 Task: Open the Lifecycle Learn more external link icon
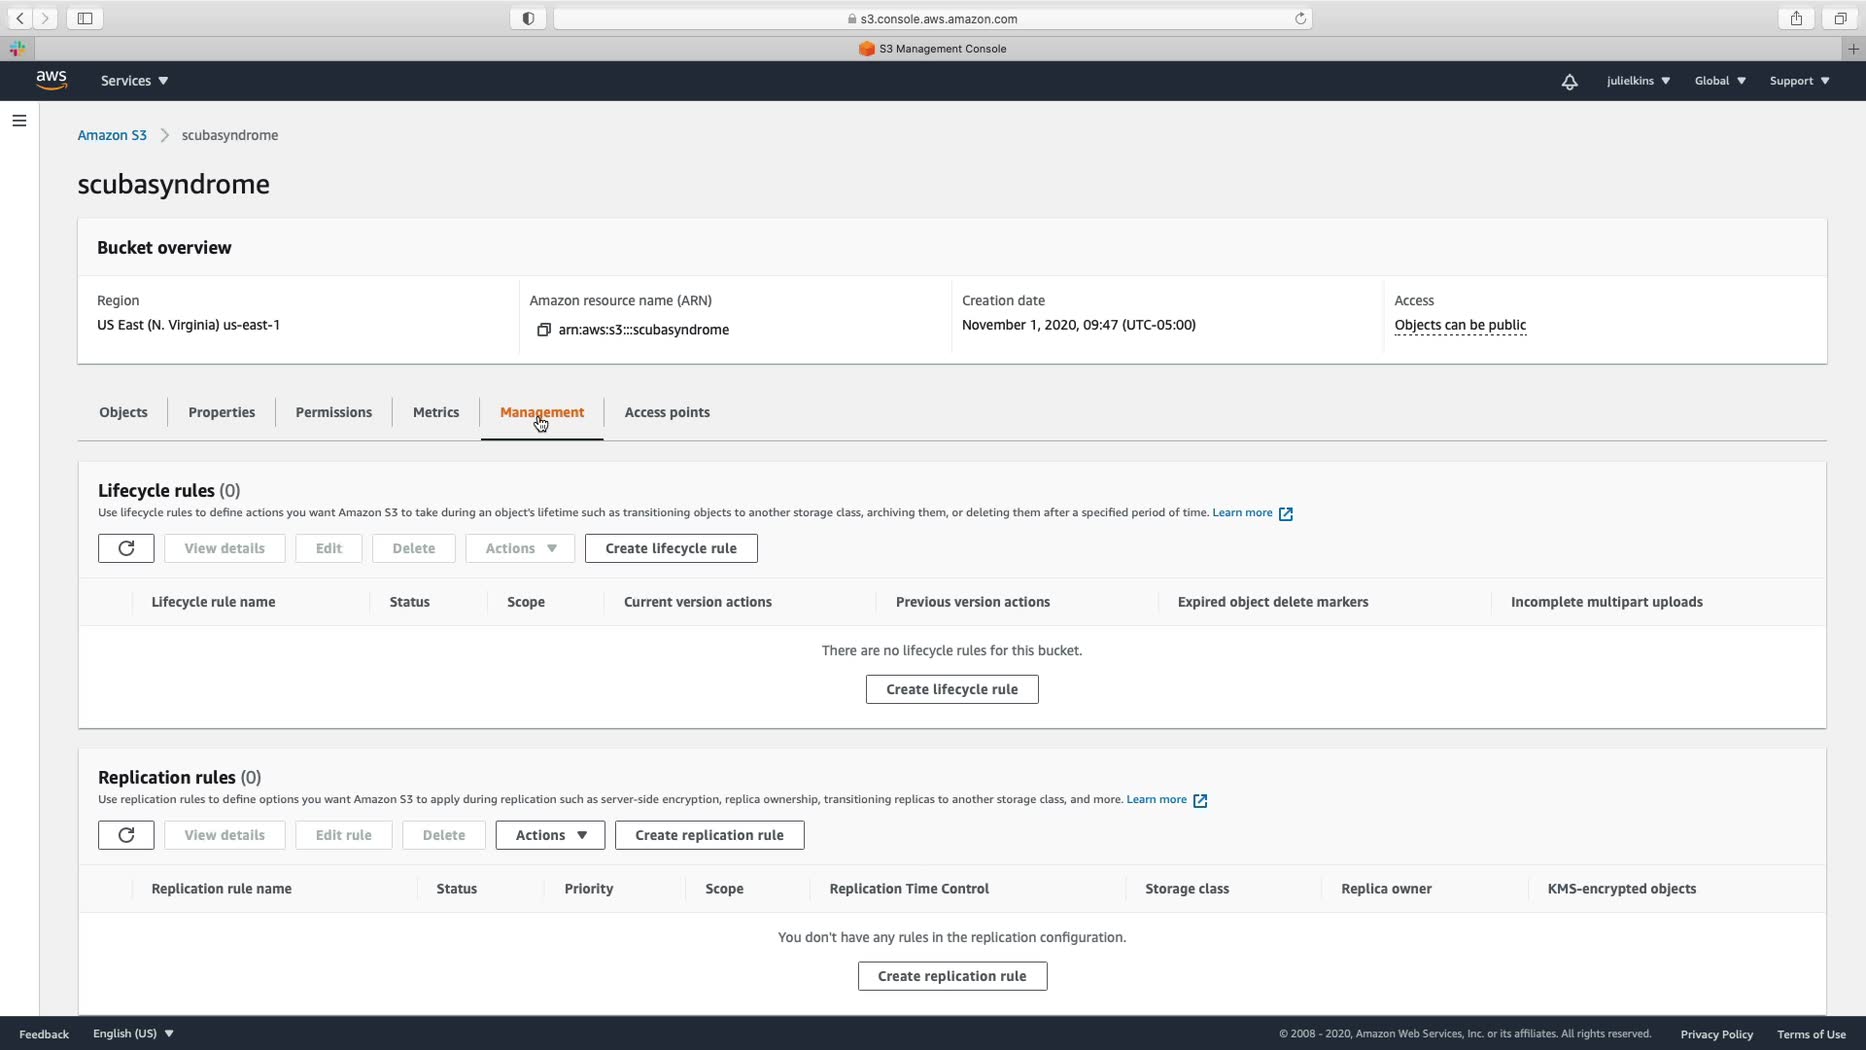coord(1286,513)
